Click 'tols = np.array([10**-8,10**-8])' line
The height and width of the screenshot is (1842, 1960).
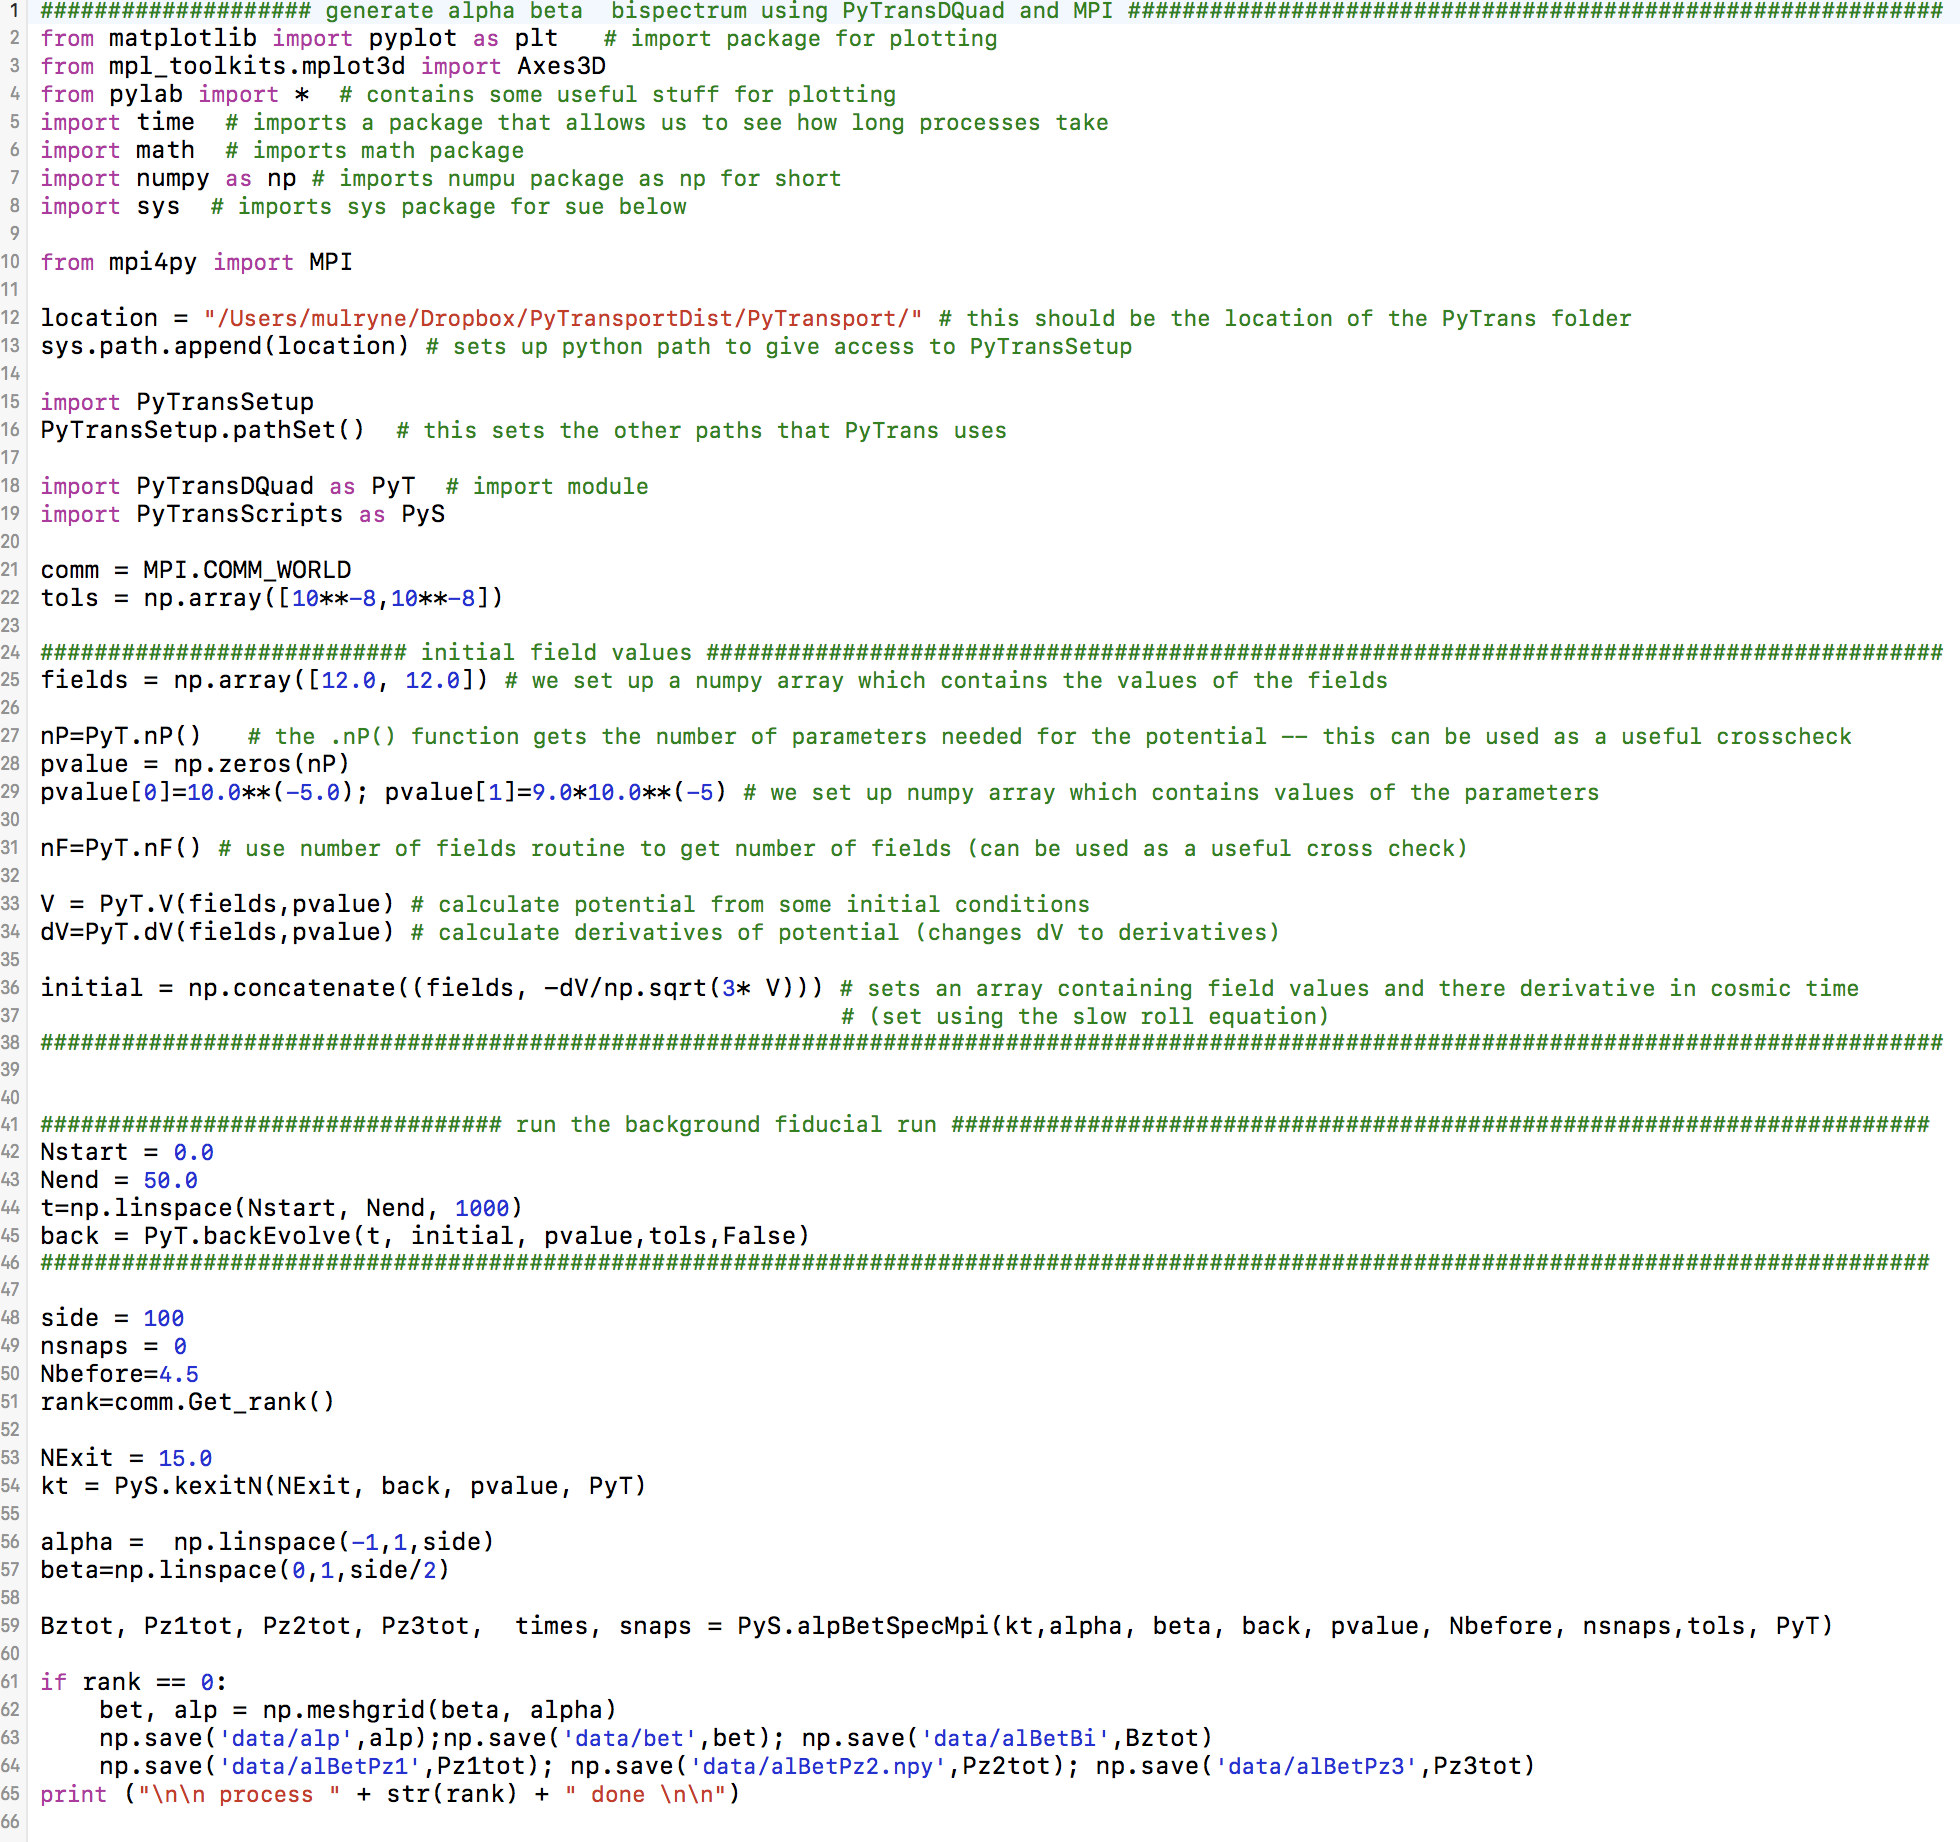272,598
